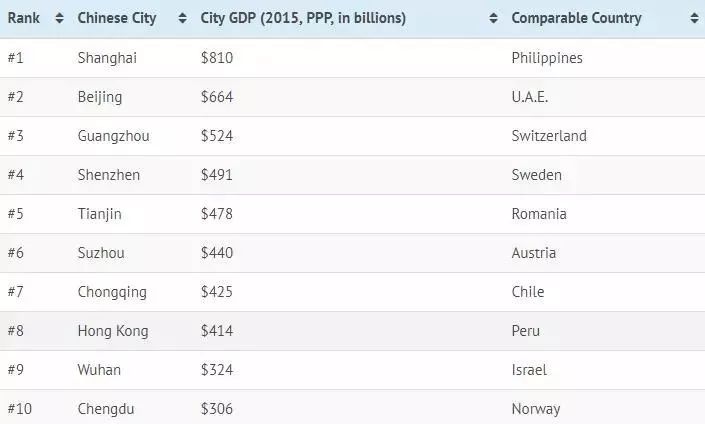
Task: Click Chengdu in the last row
Action: [106, 409]
